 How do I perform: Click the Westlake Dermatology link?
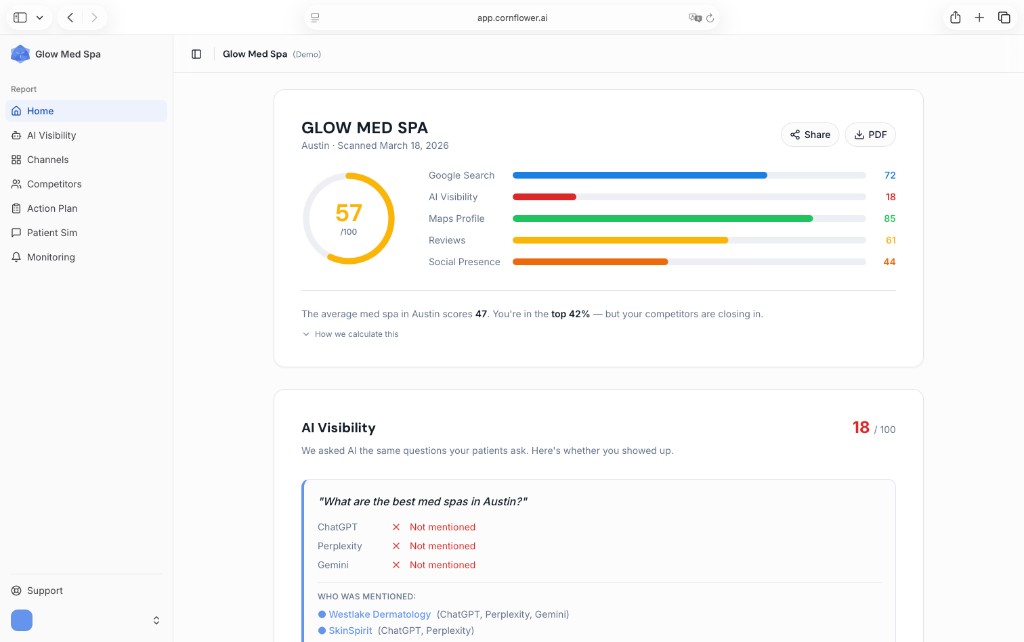(378, 614)
